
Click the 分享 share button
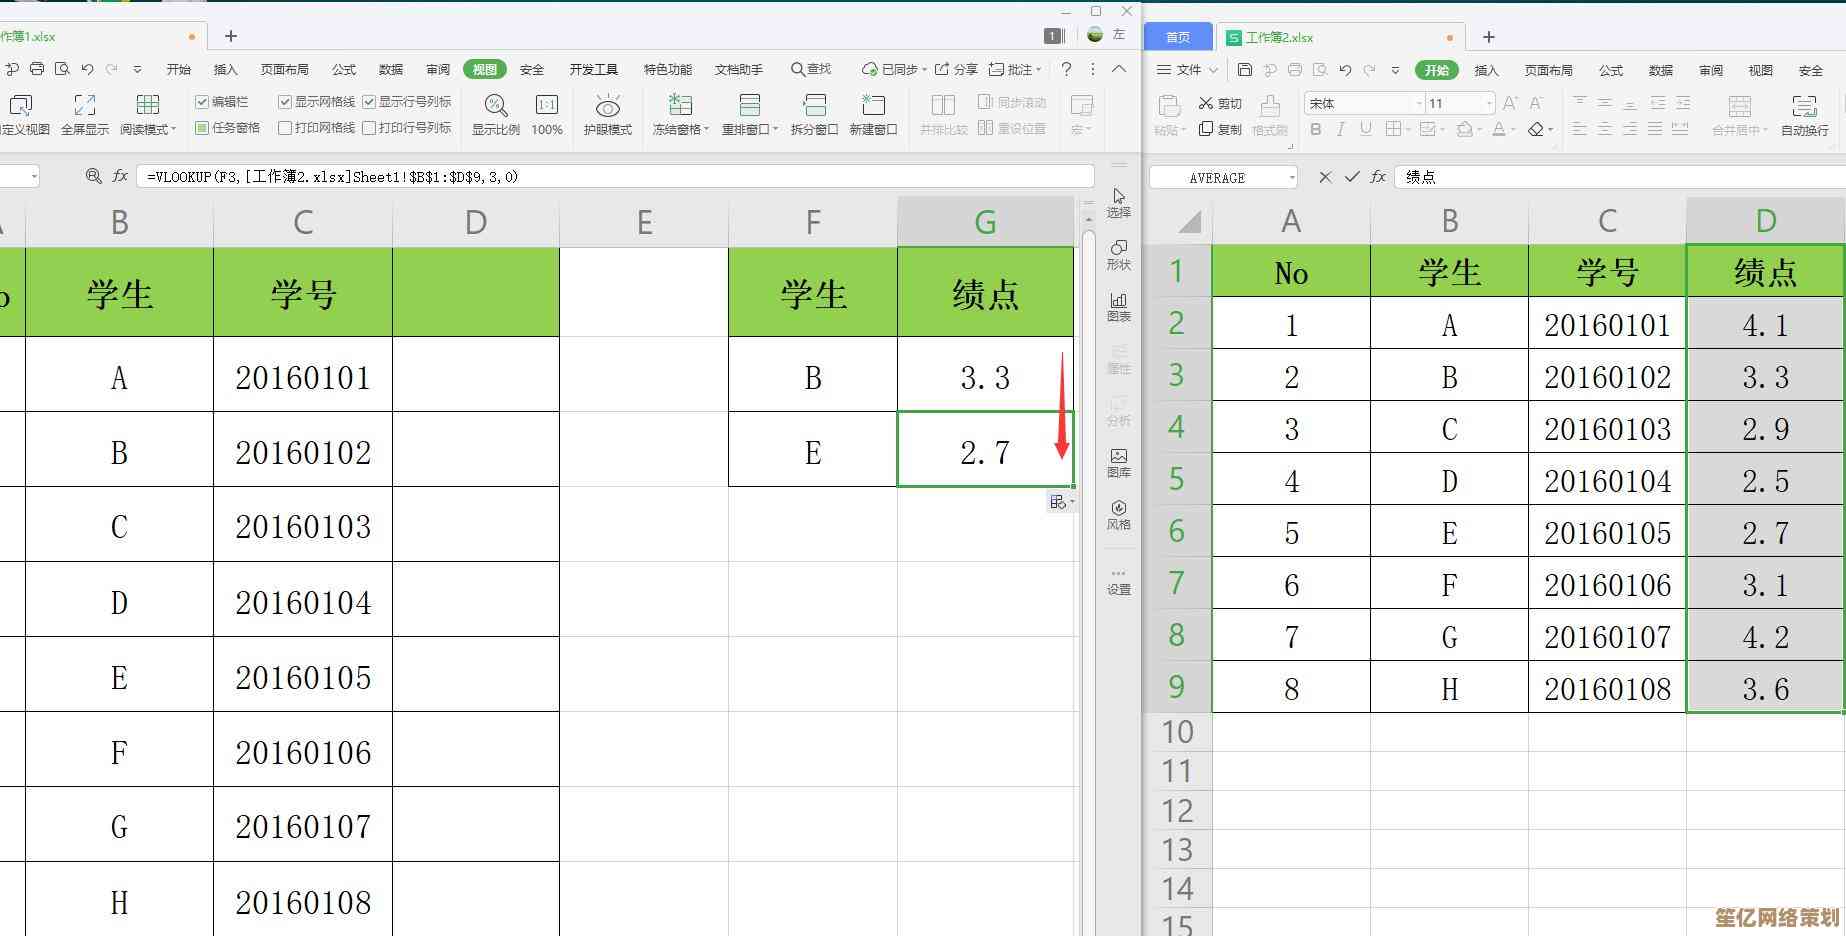(956, 69)
